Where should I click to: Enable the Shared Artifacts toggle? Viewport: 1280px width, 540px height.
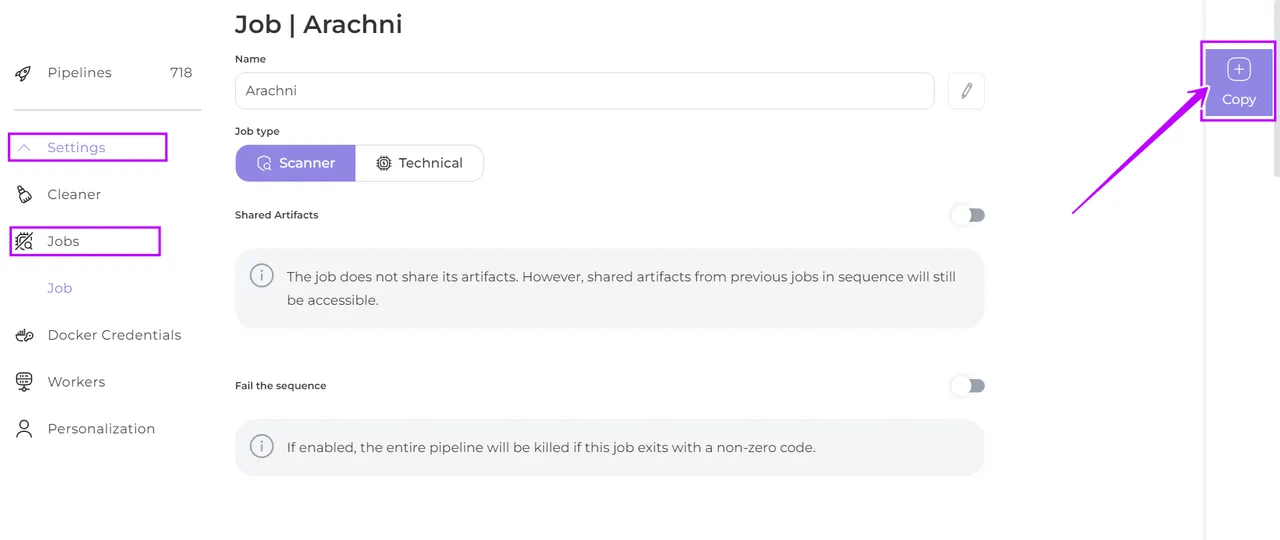pos(968,215)
